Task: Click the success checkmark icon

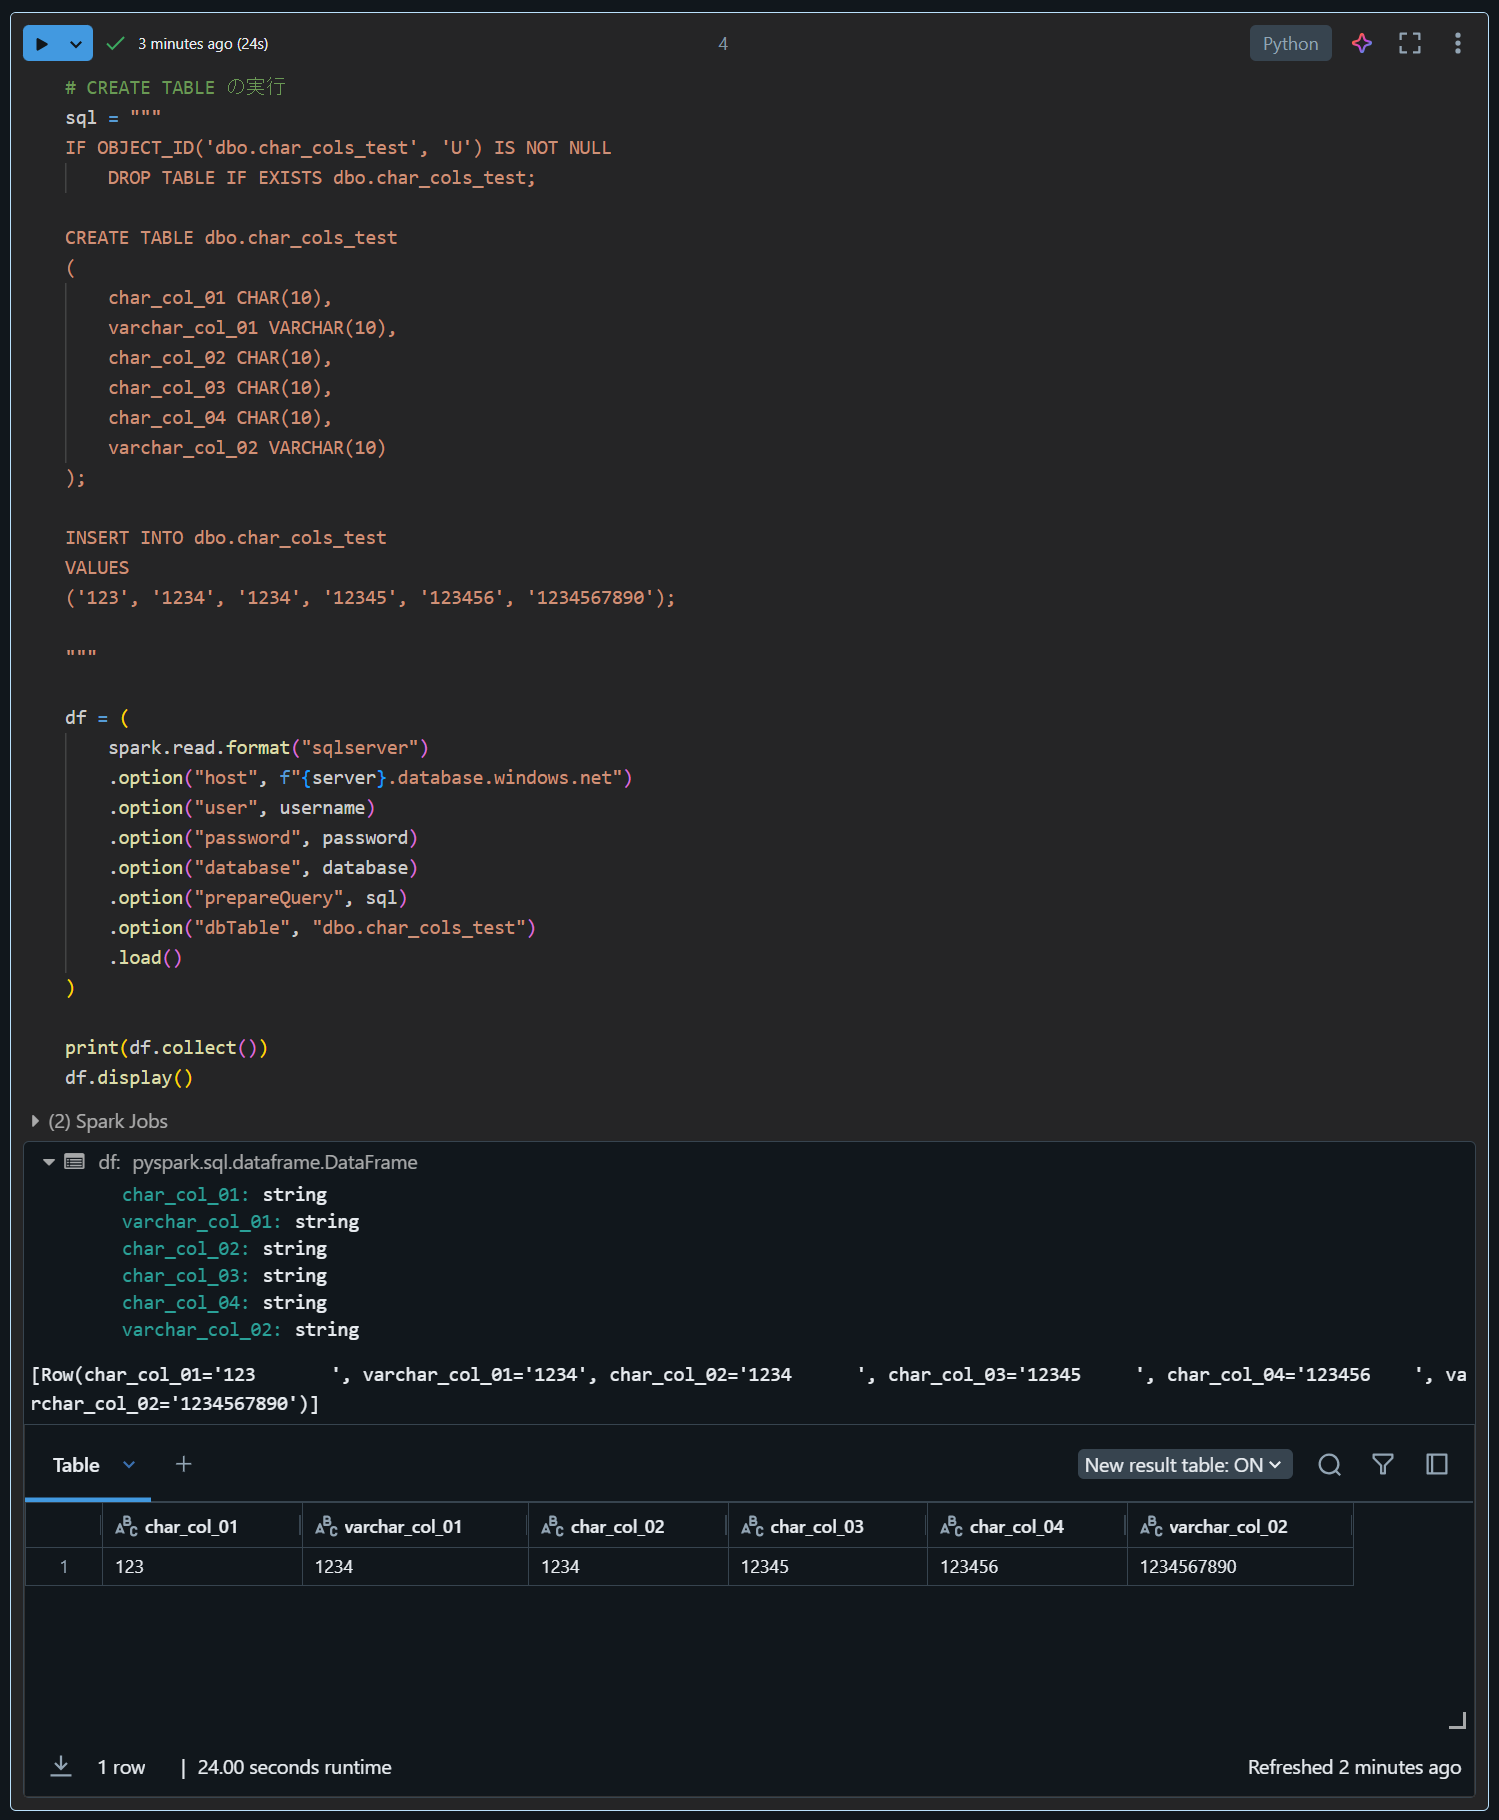Action: click(x=115, y=44)
